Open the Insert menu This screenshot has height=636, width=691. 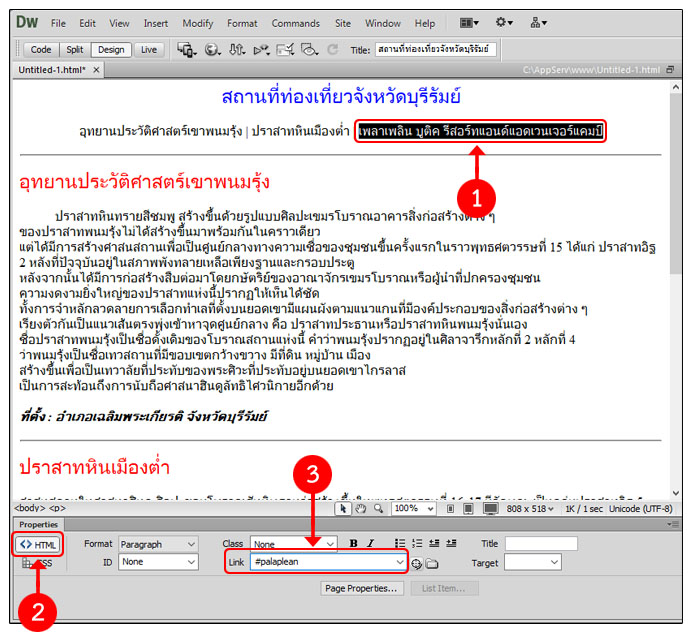click(x=155, y=23)
